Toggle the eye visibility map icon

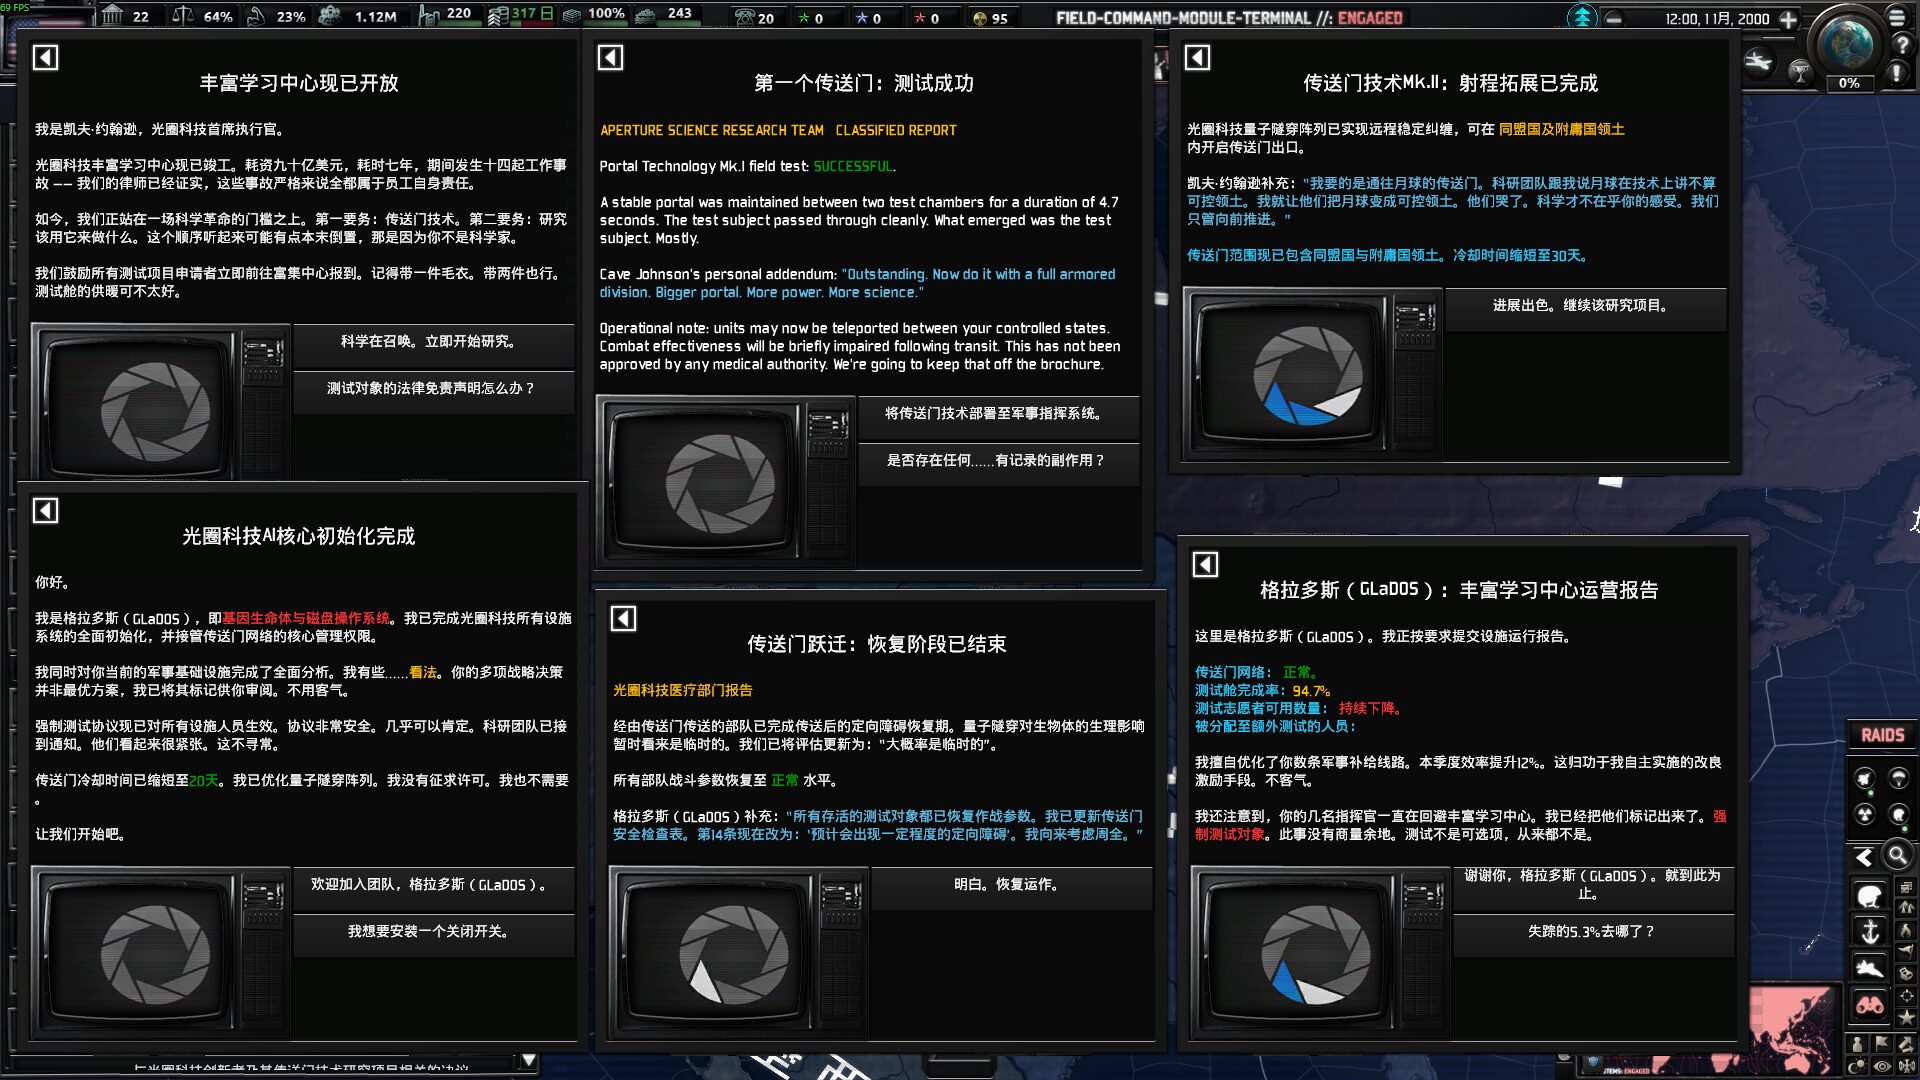1881,1066
